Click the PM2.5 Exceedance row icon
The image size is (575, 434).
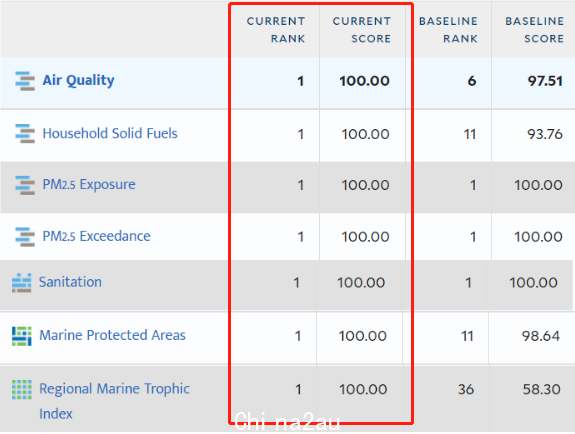tap(25, 237)
